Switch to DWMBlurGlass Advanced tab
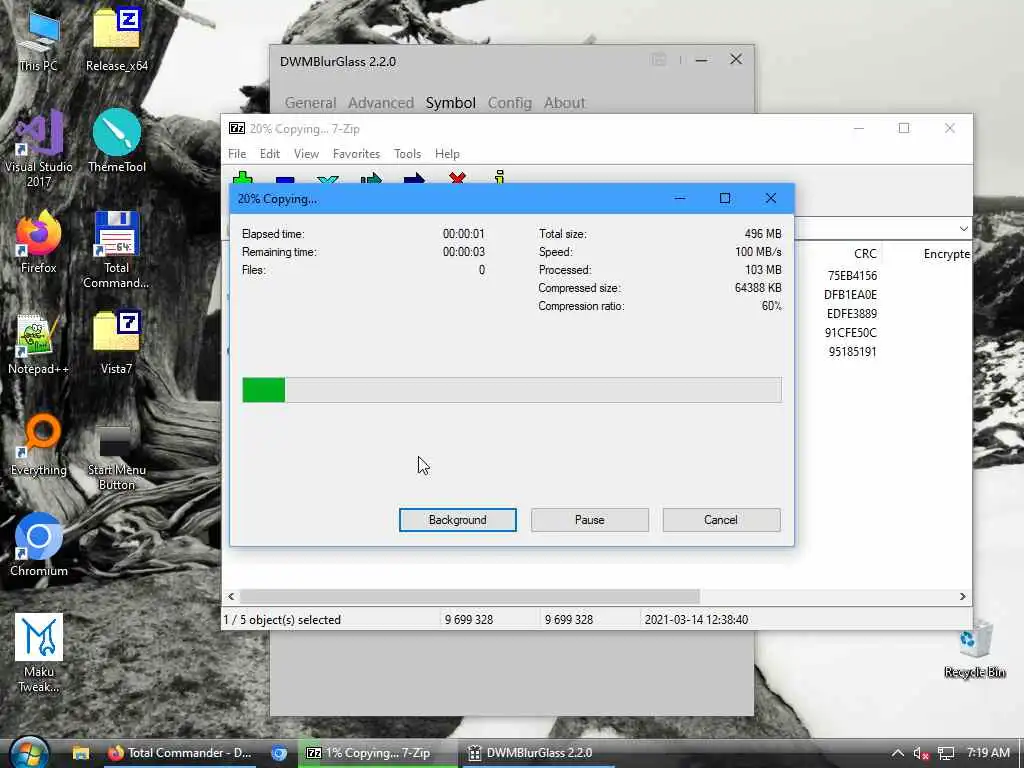 381,103
